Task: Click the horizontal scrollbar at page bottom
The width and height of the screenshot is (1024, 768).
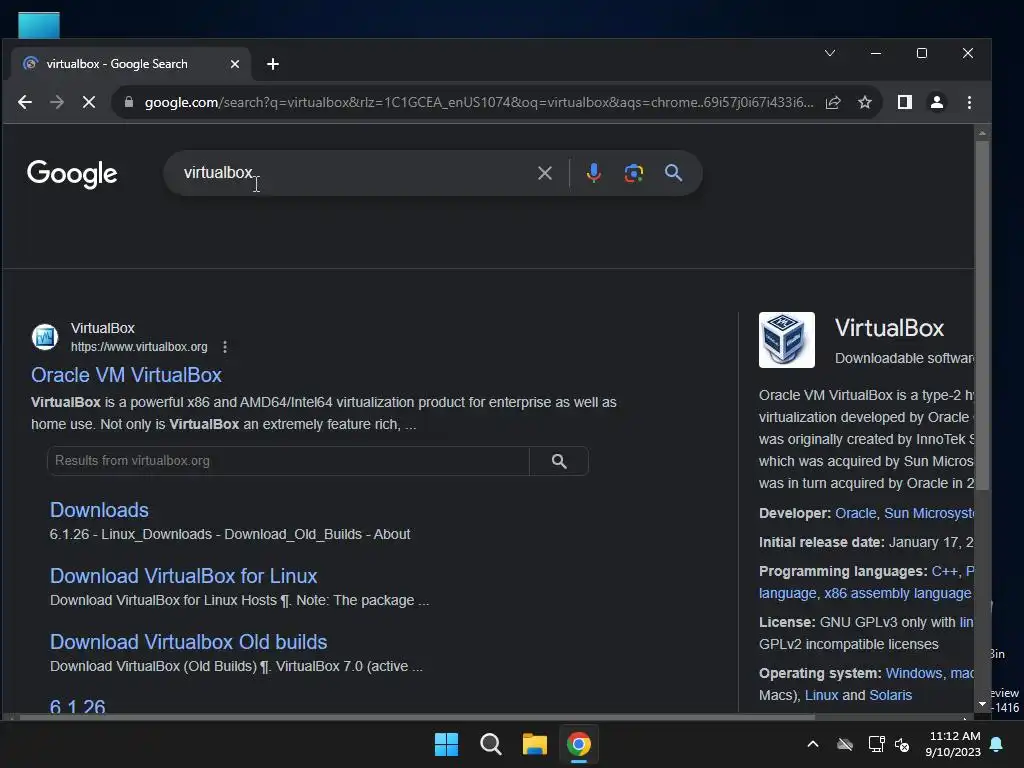Action: pos(418,717)
